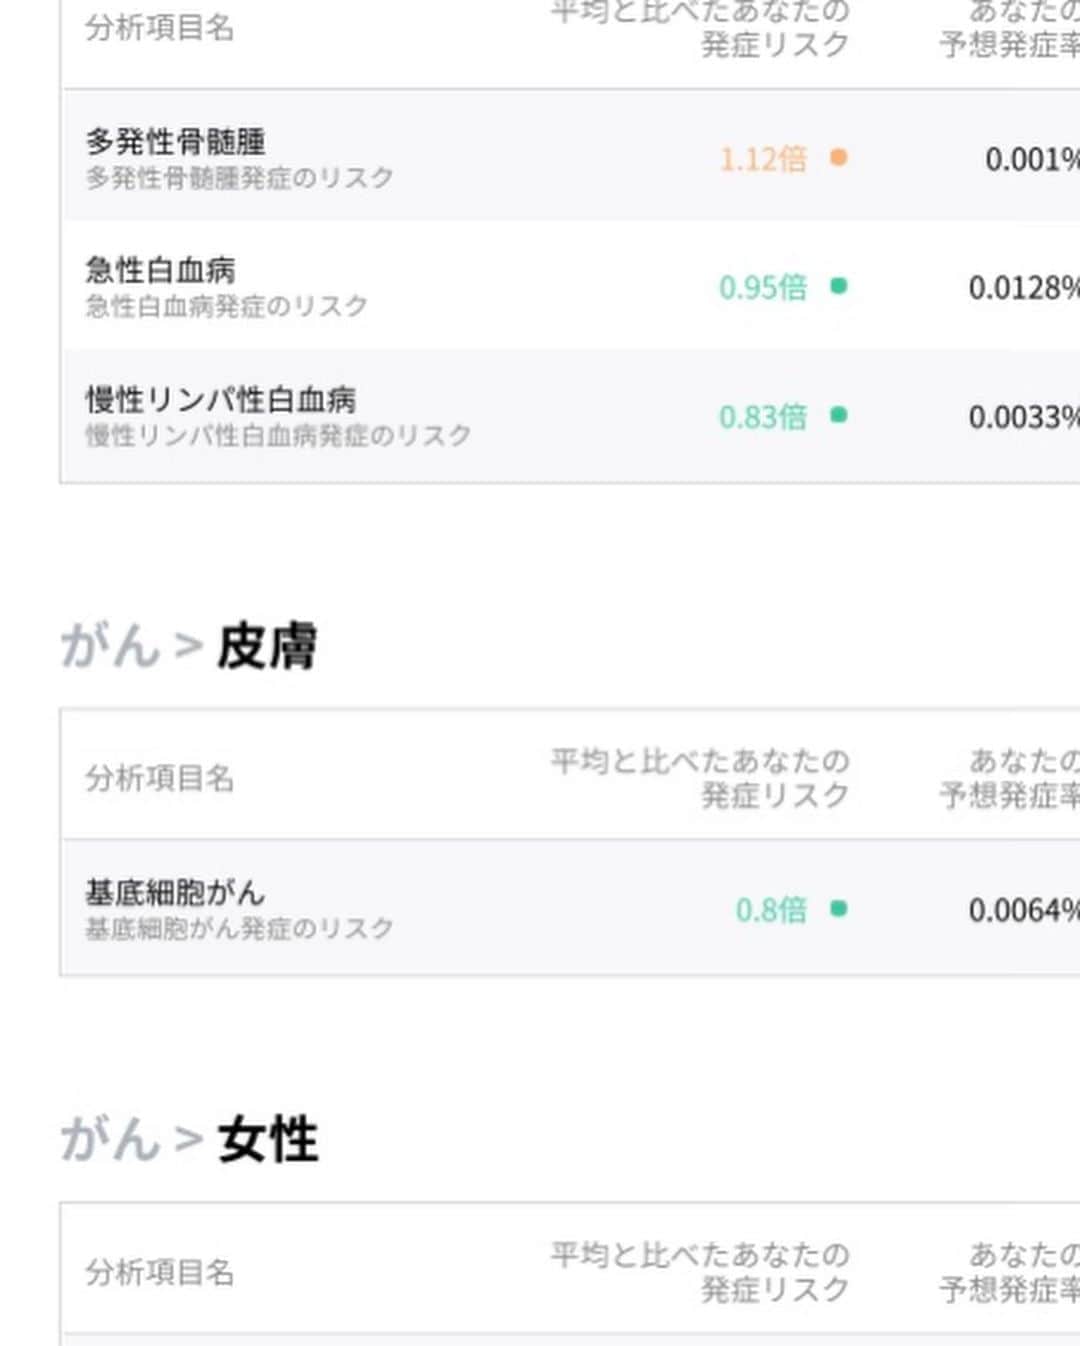
Task: Select the 0.8倍 risk value
Action: [x=771, y=910]
